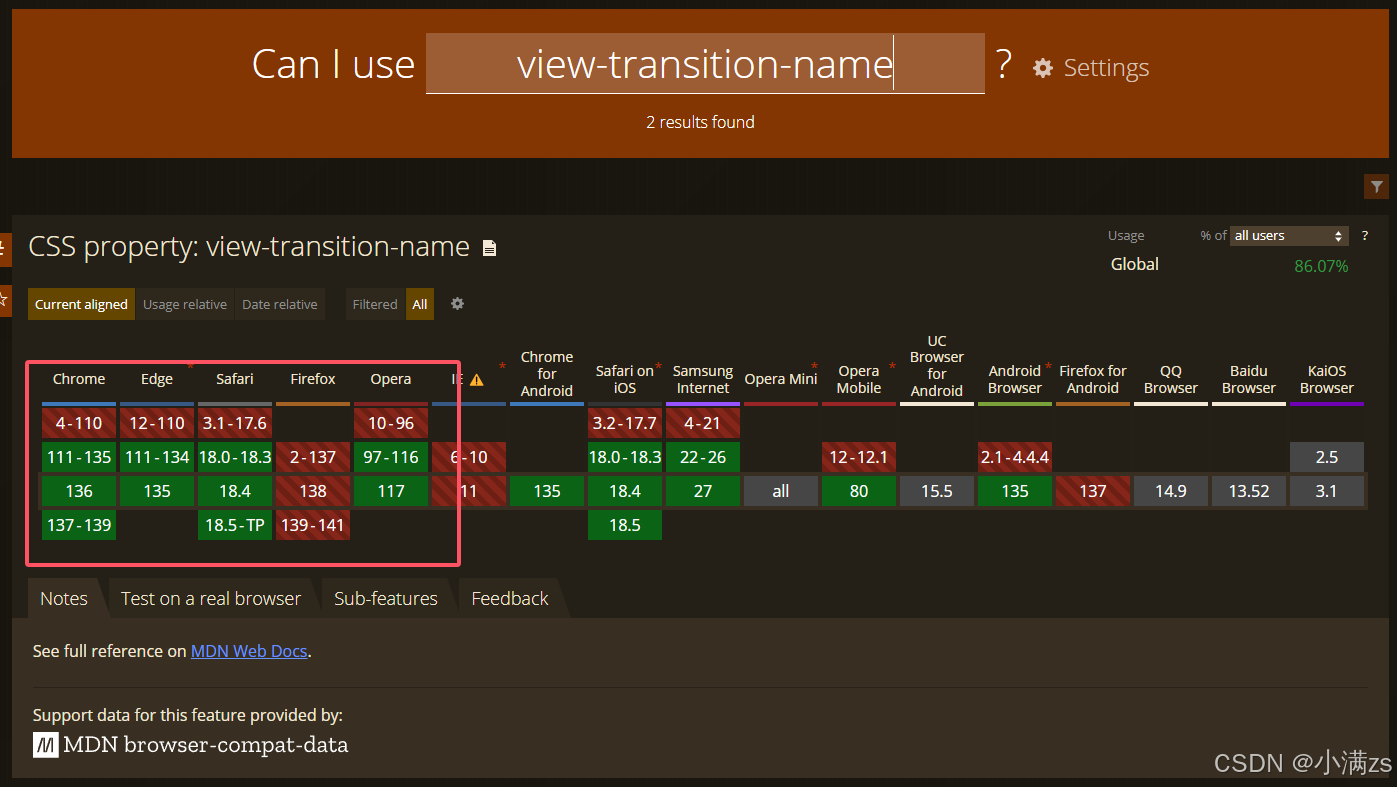Click Firefox for Android header
Screen dimensions: 1397x787
click(1093, 379)
